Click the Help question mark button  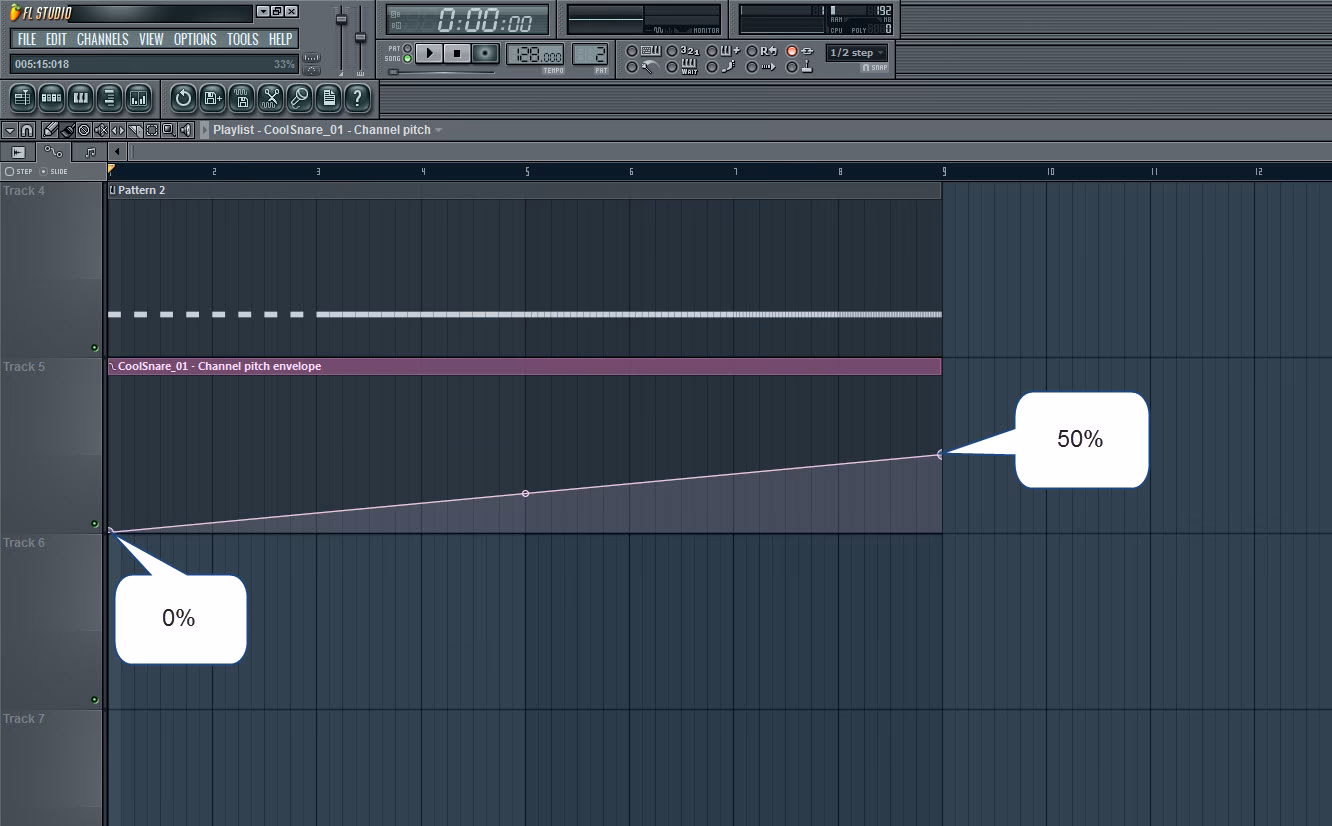pyautogui.click(x=357, y=98)
